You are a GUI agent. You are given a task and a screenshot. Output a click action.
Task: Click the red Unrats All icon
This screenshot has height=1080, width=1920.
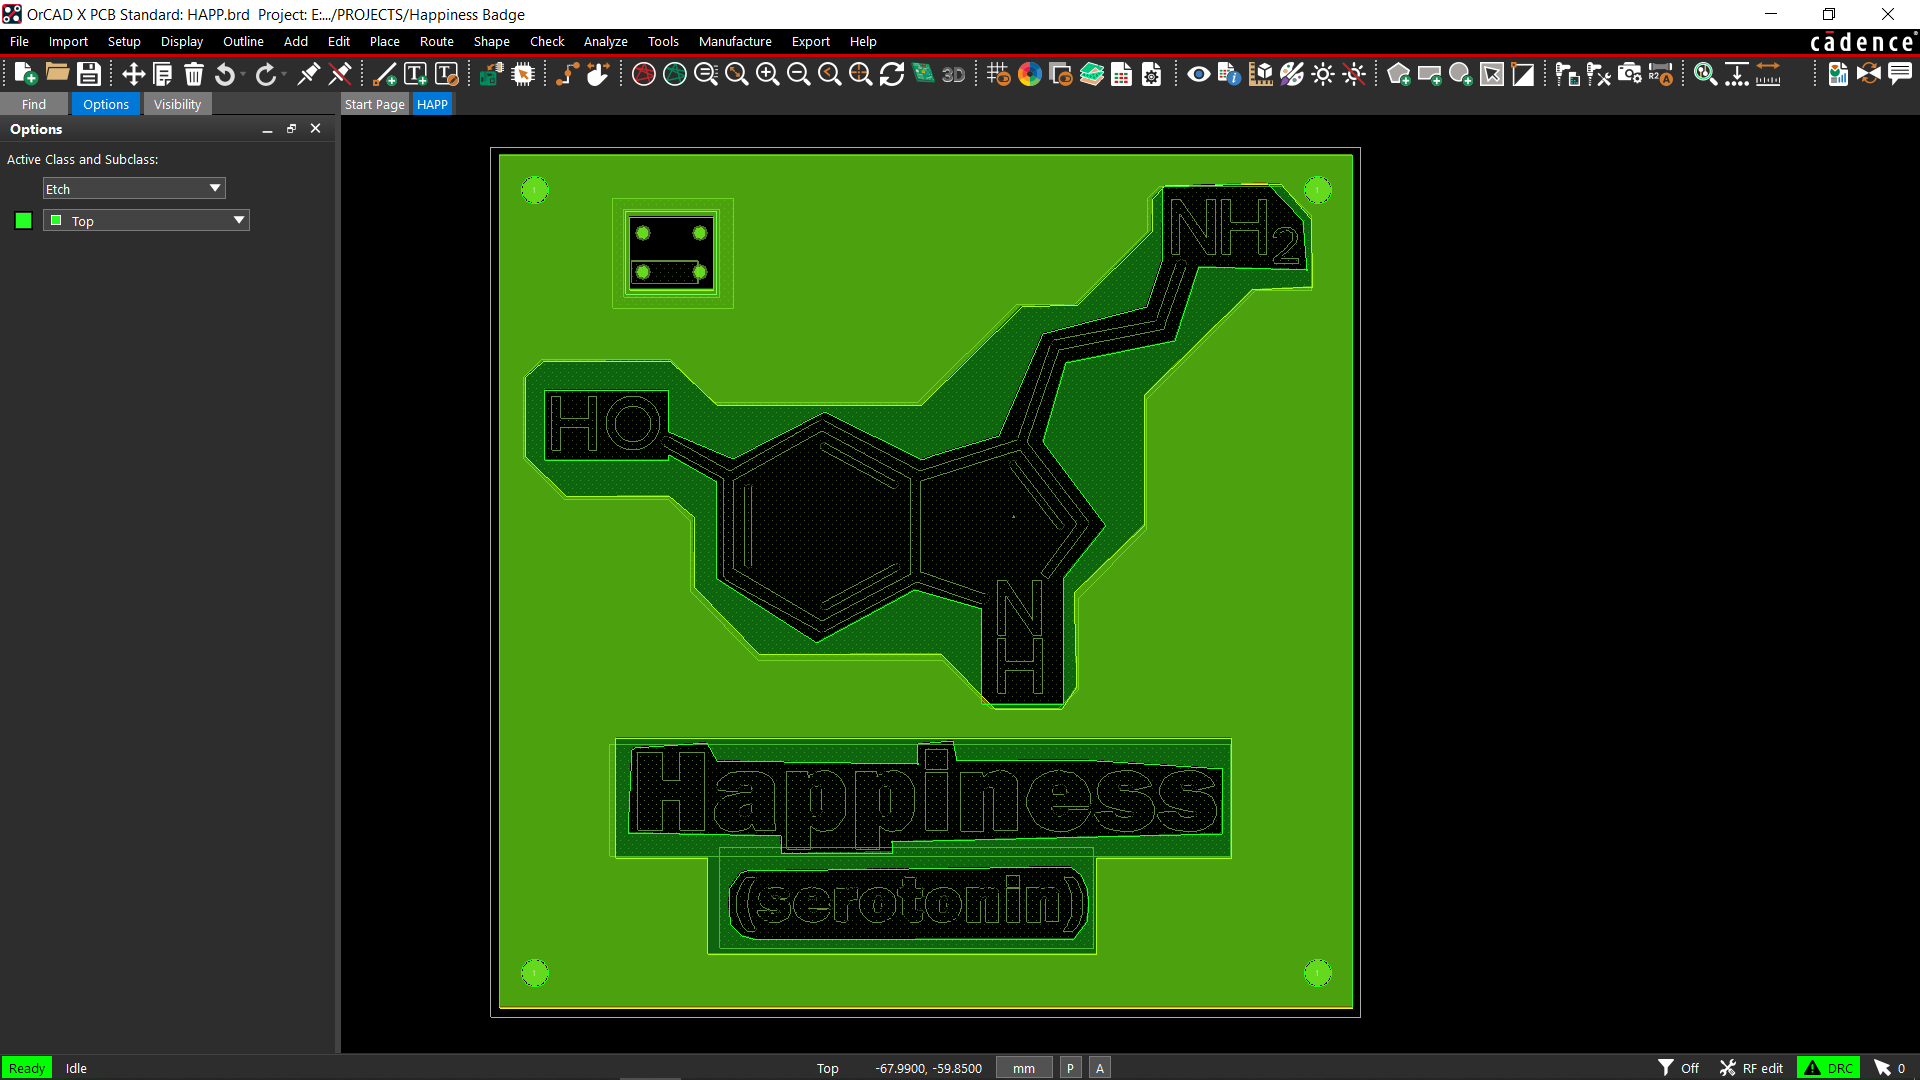tap(644, 74)
